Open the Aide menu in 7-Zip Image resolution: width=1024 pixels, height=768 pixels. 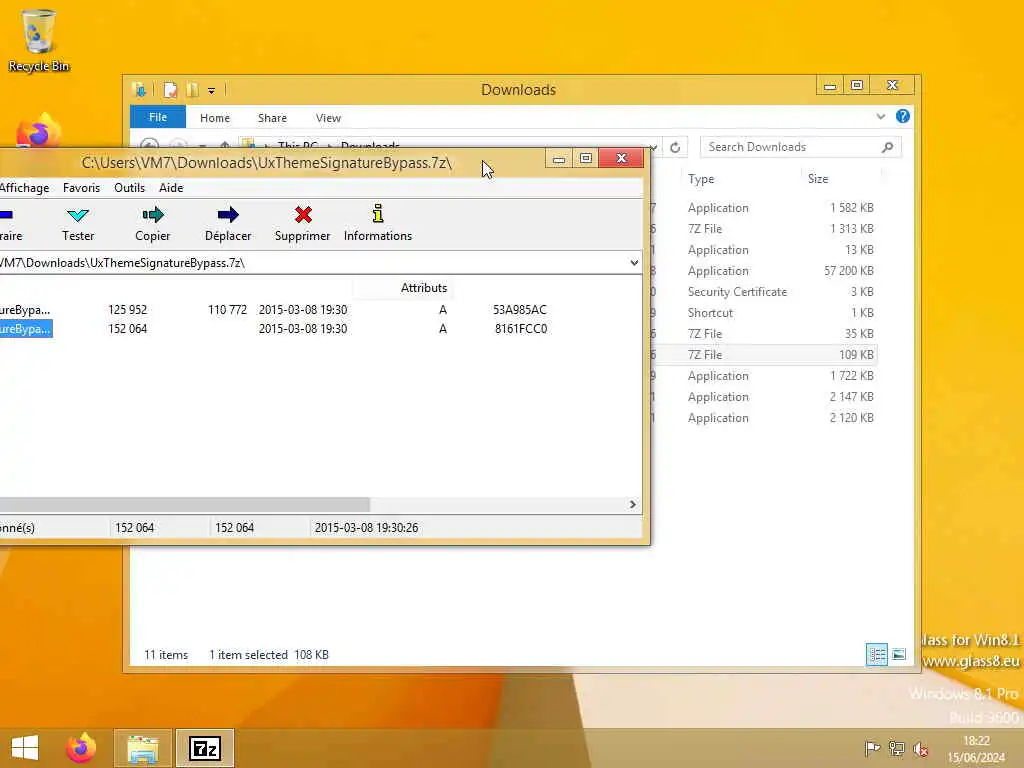click(x=171, y=188)
